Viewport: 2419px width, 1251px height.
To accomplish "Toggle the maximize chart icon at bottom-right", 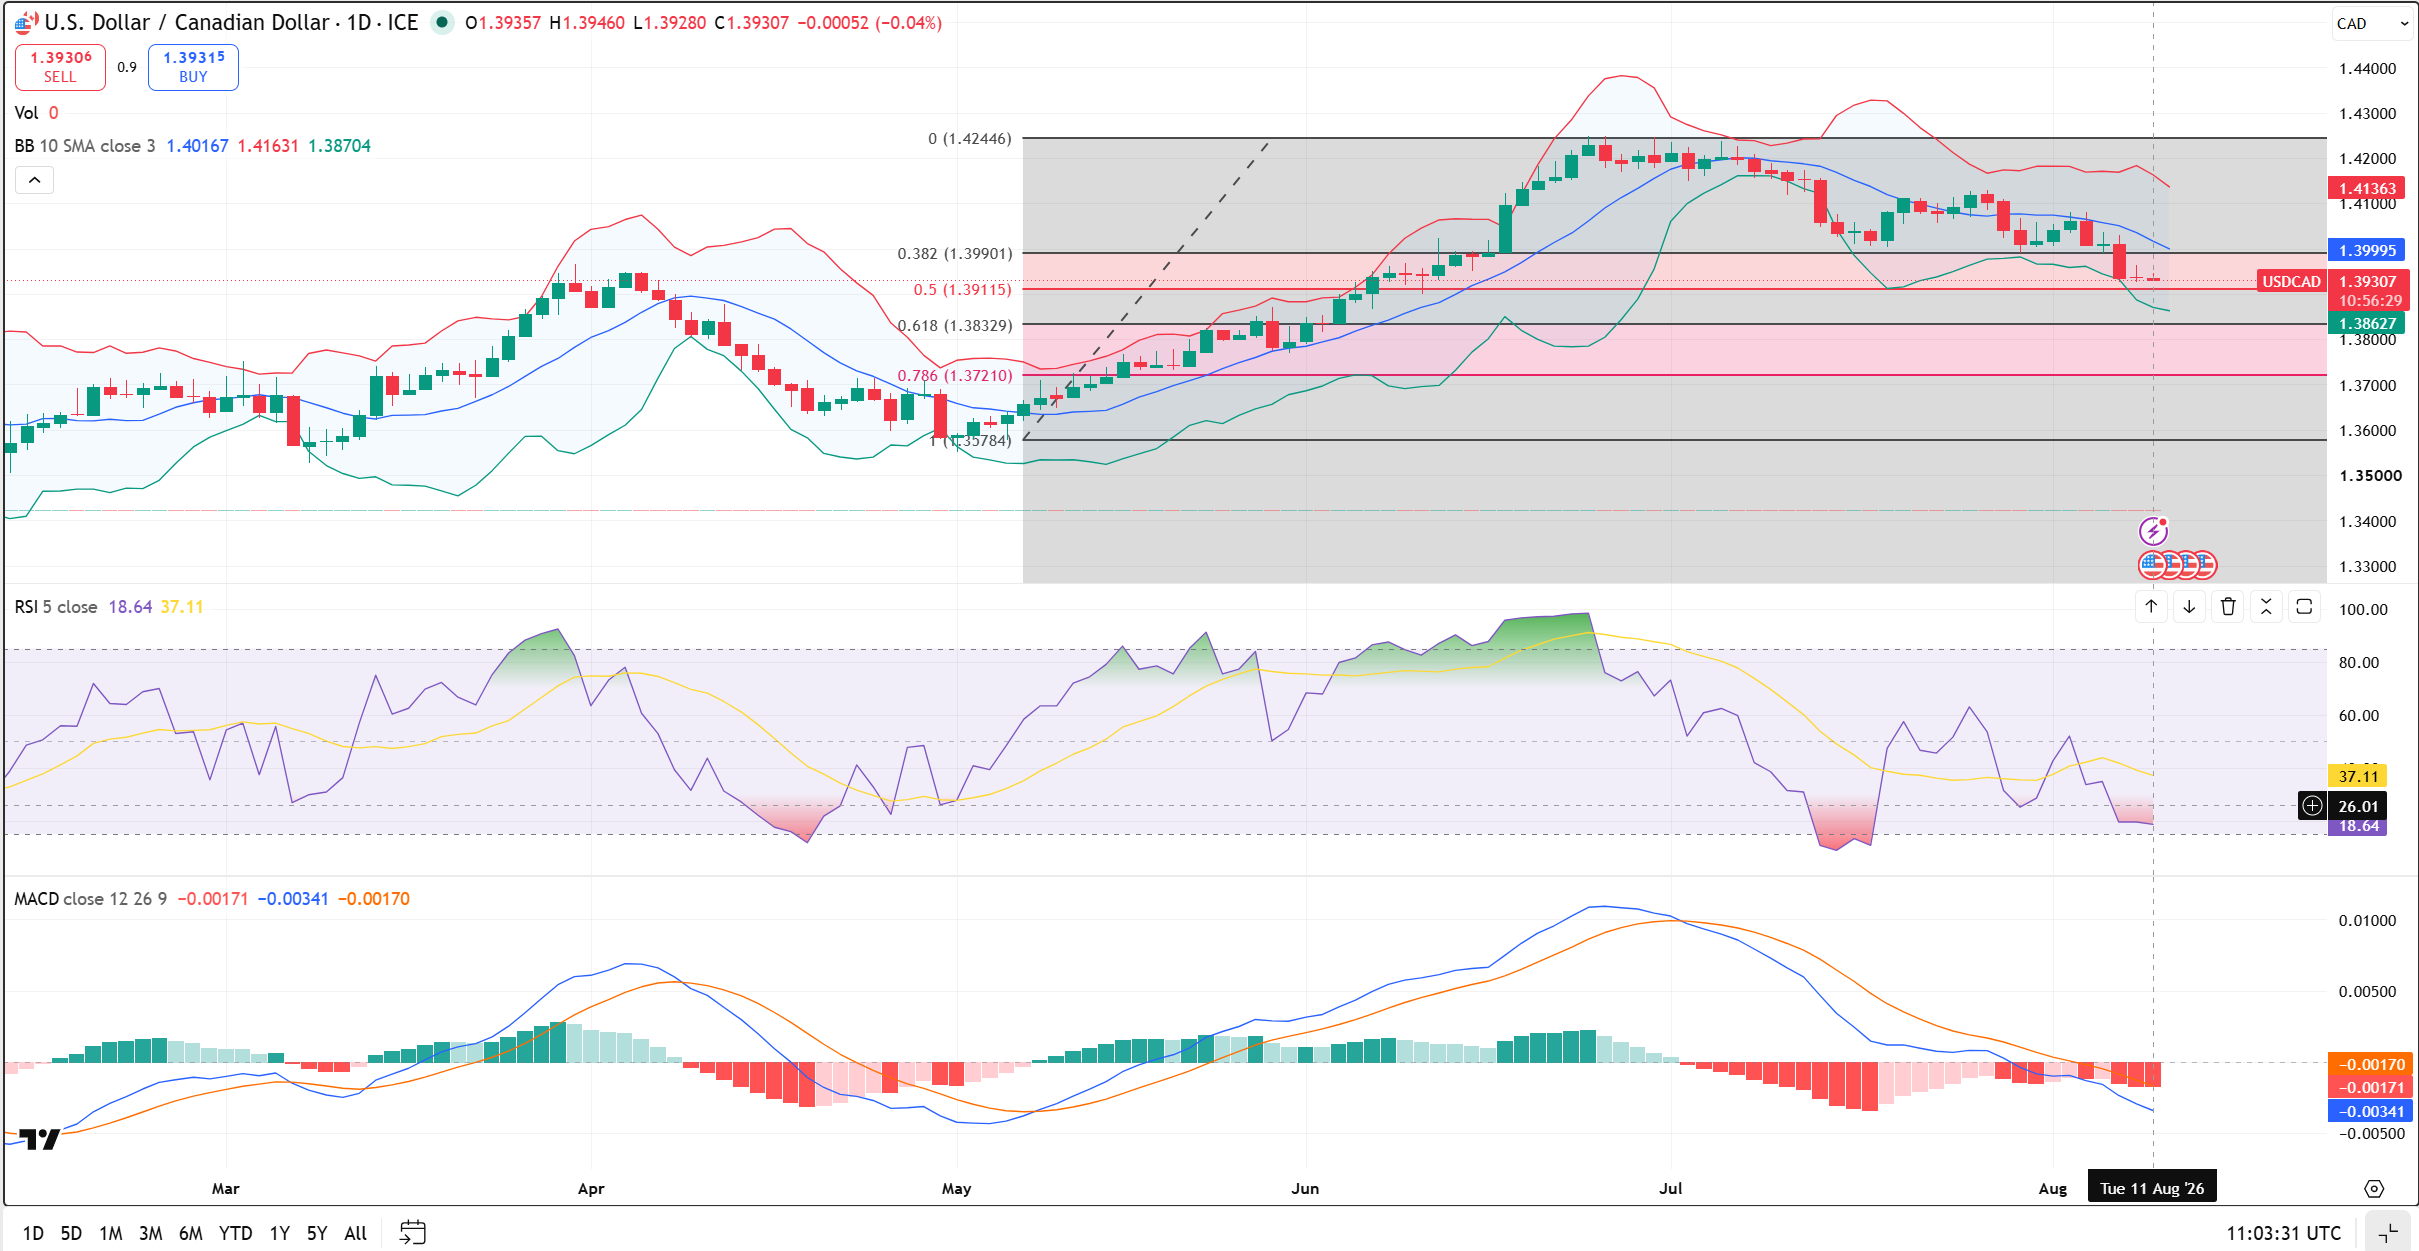I will (x=2388, y=1232).
